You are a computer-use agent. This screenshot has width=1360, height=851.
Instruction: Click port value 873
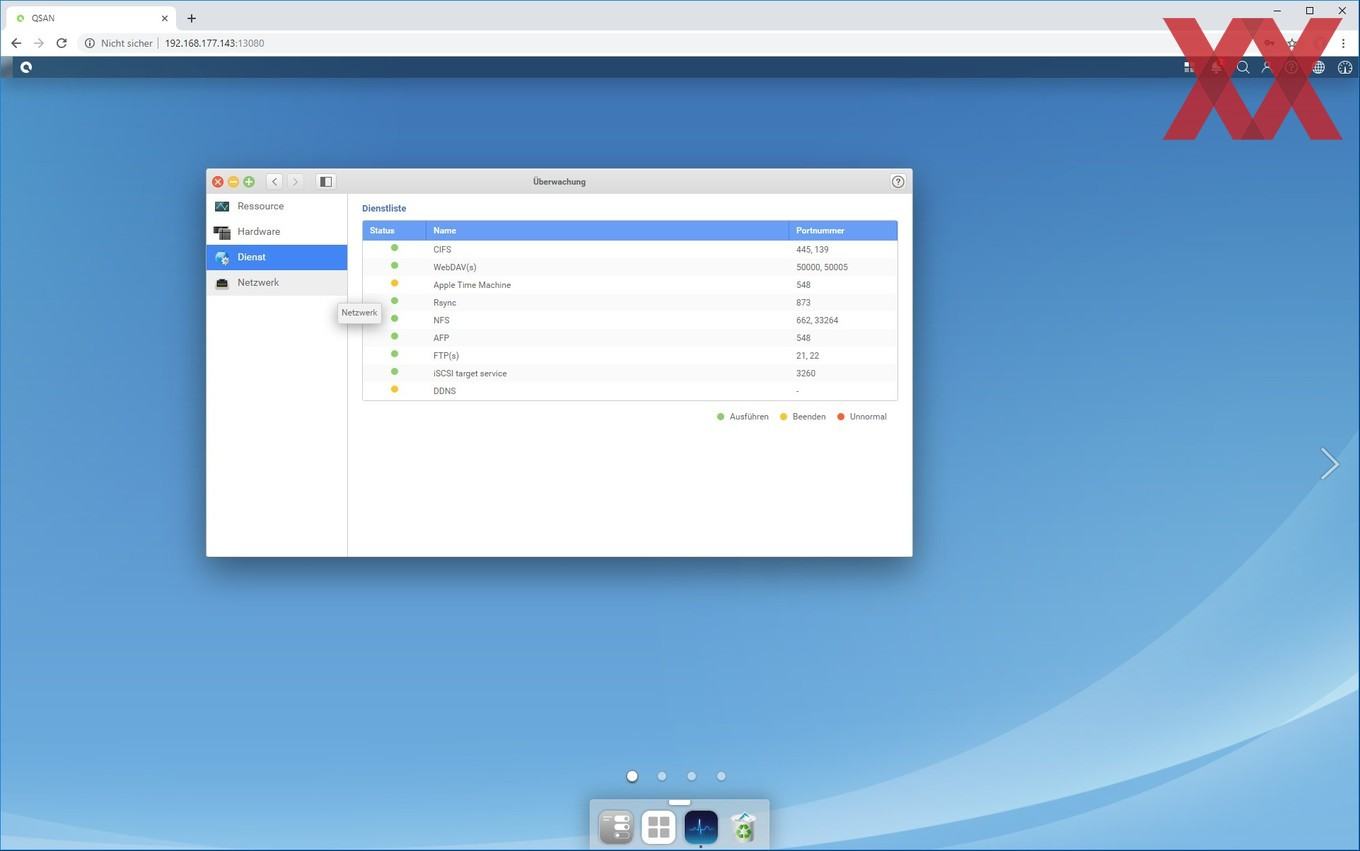pyautogui.click(x=803, y=303)
